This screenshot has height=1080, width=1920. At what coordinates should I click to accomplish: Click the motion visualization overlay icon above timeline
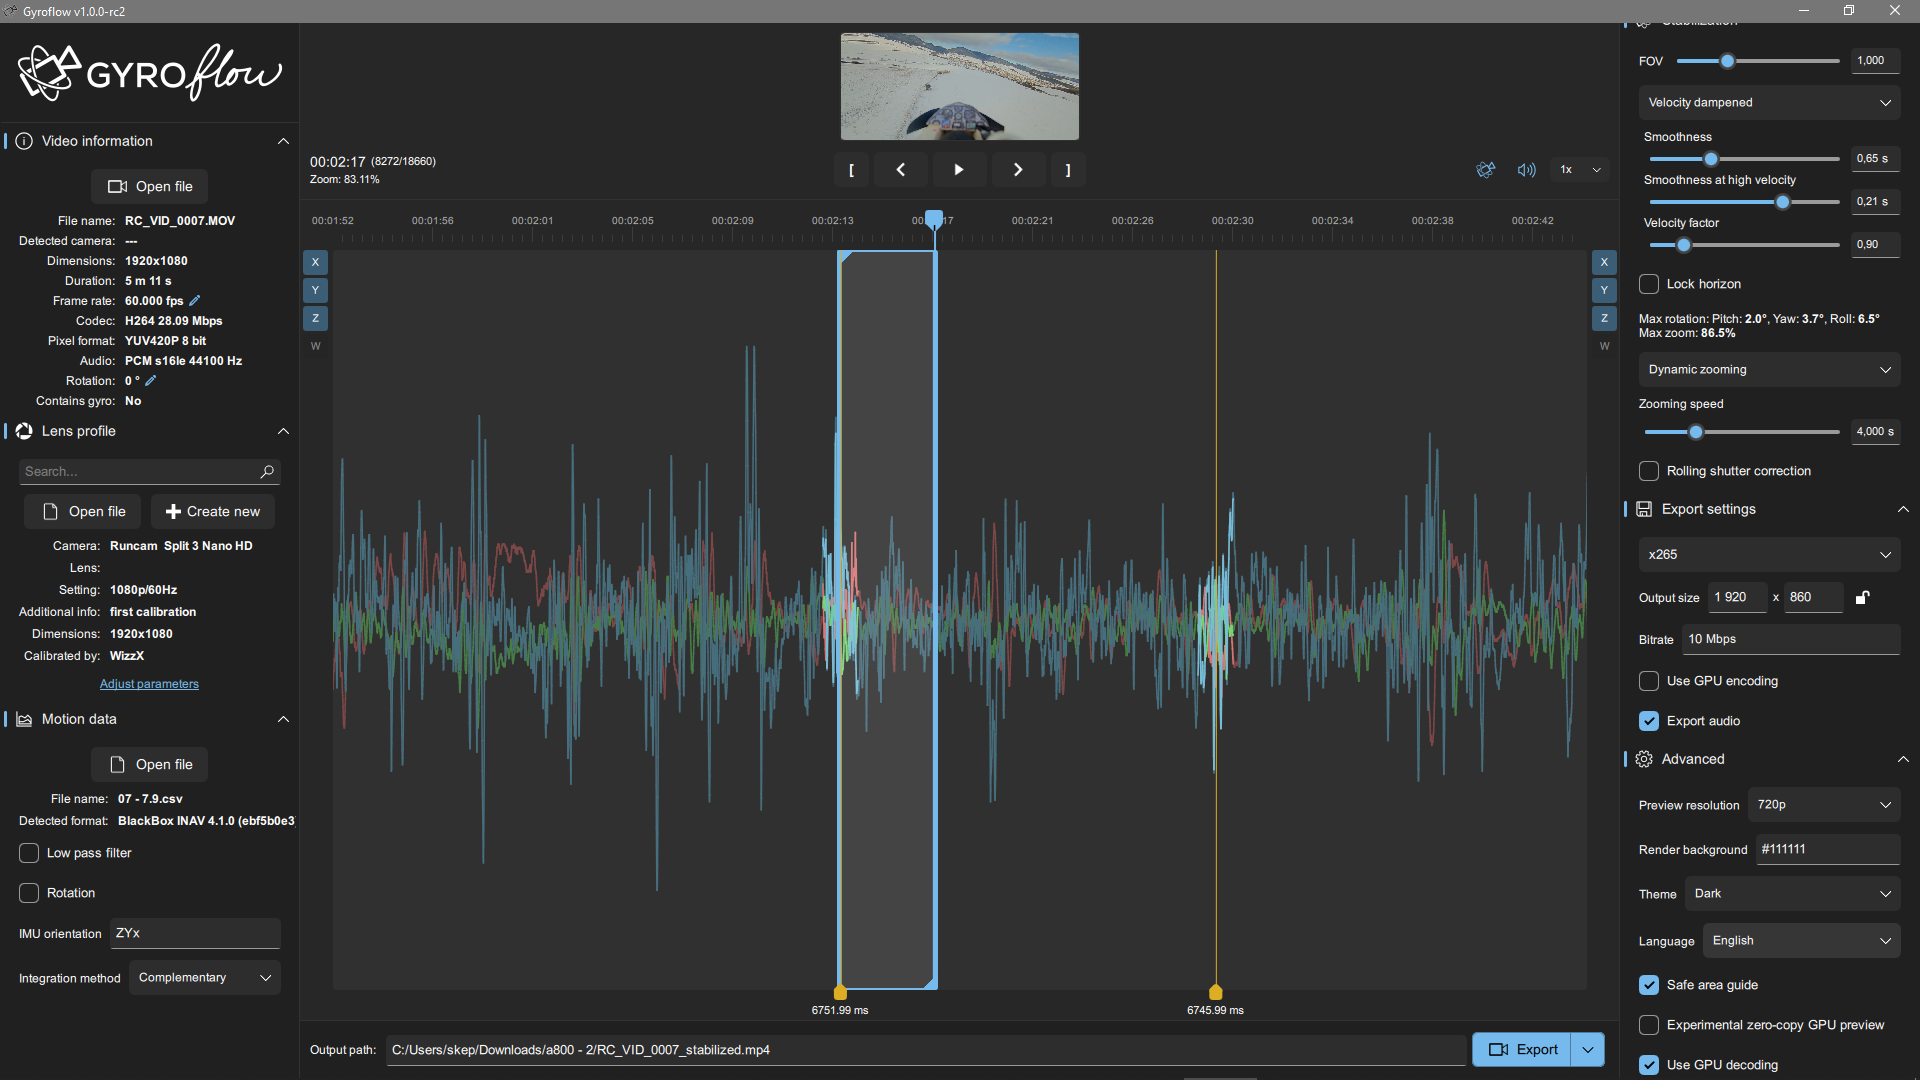(x=1486, y=170)
